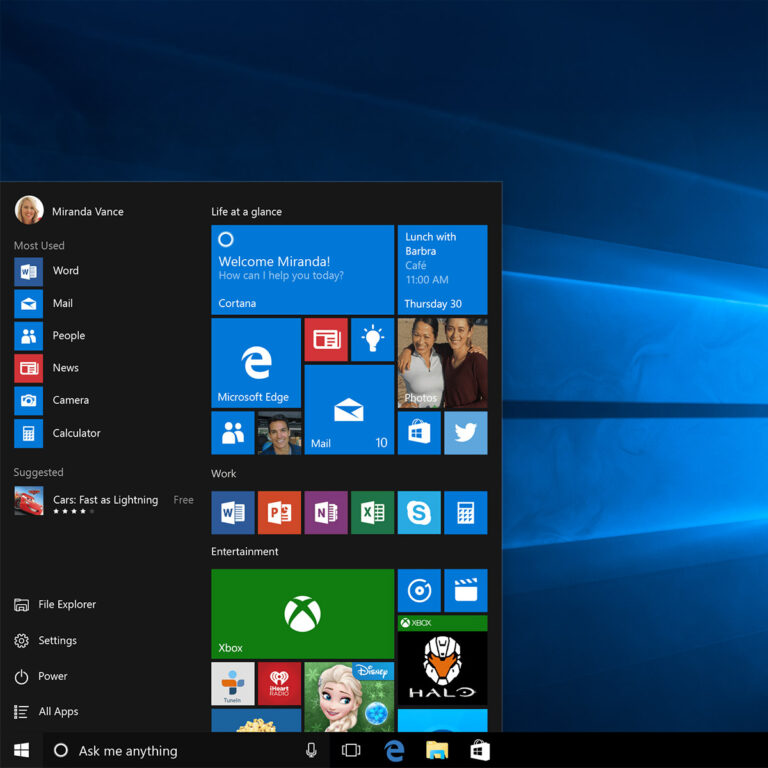Open the Mail tile showing 10 messages
This screenshot has height=768, width=768.
point(349,409)
